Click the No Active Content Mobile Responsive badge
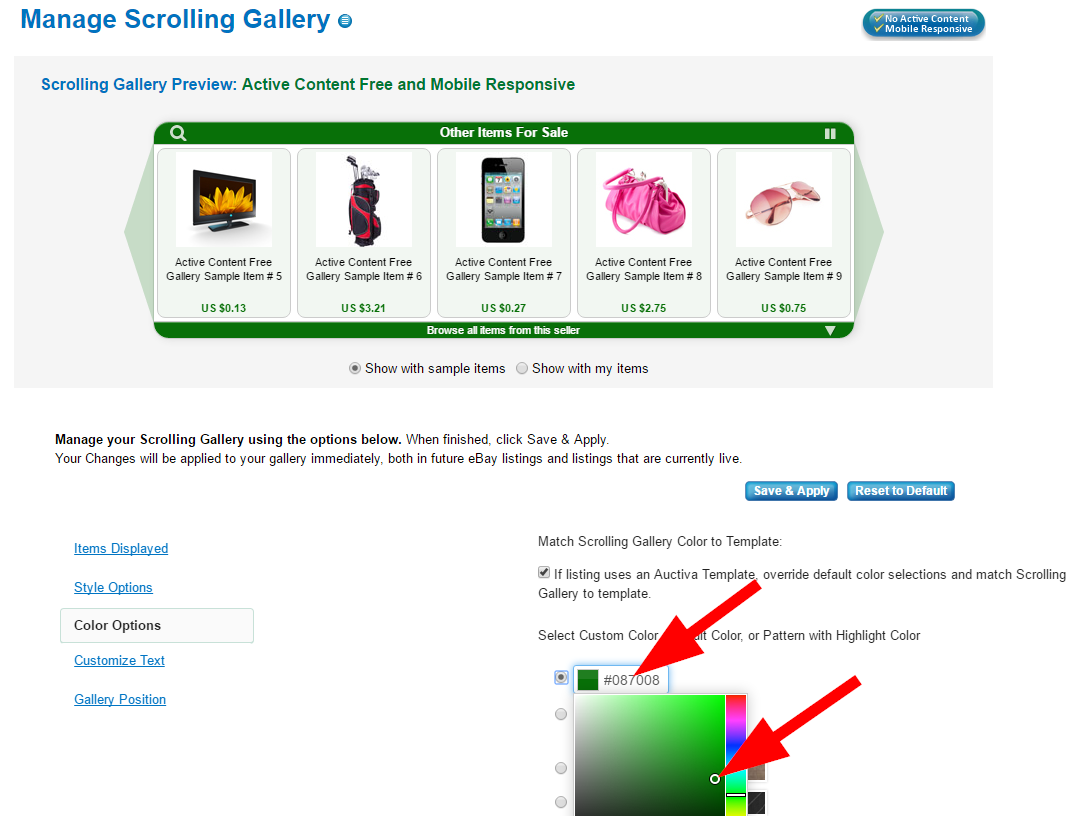 click(x=923, y=24)
